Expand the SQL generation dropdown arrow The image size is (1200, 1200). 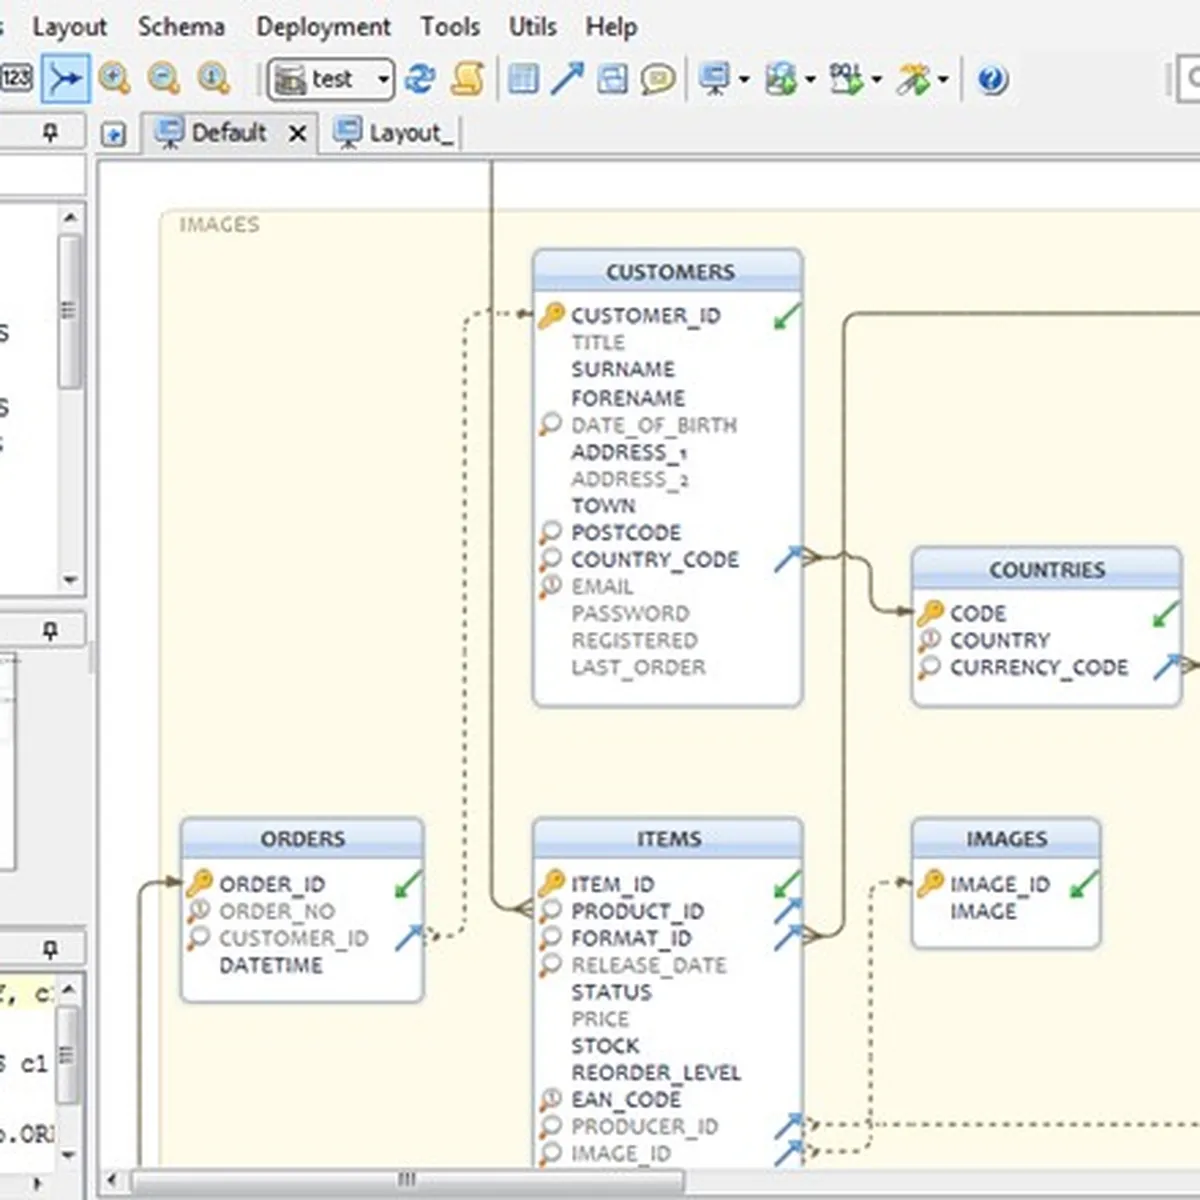pos(876,79)
